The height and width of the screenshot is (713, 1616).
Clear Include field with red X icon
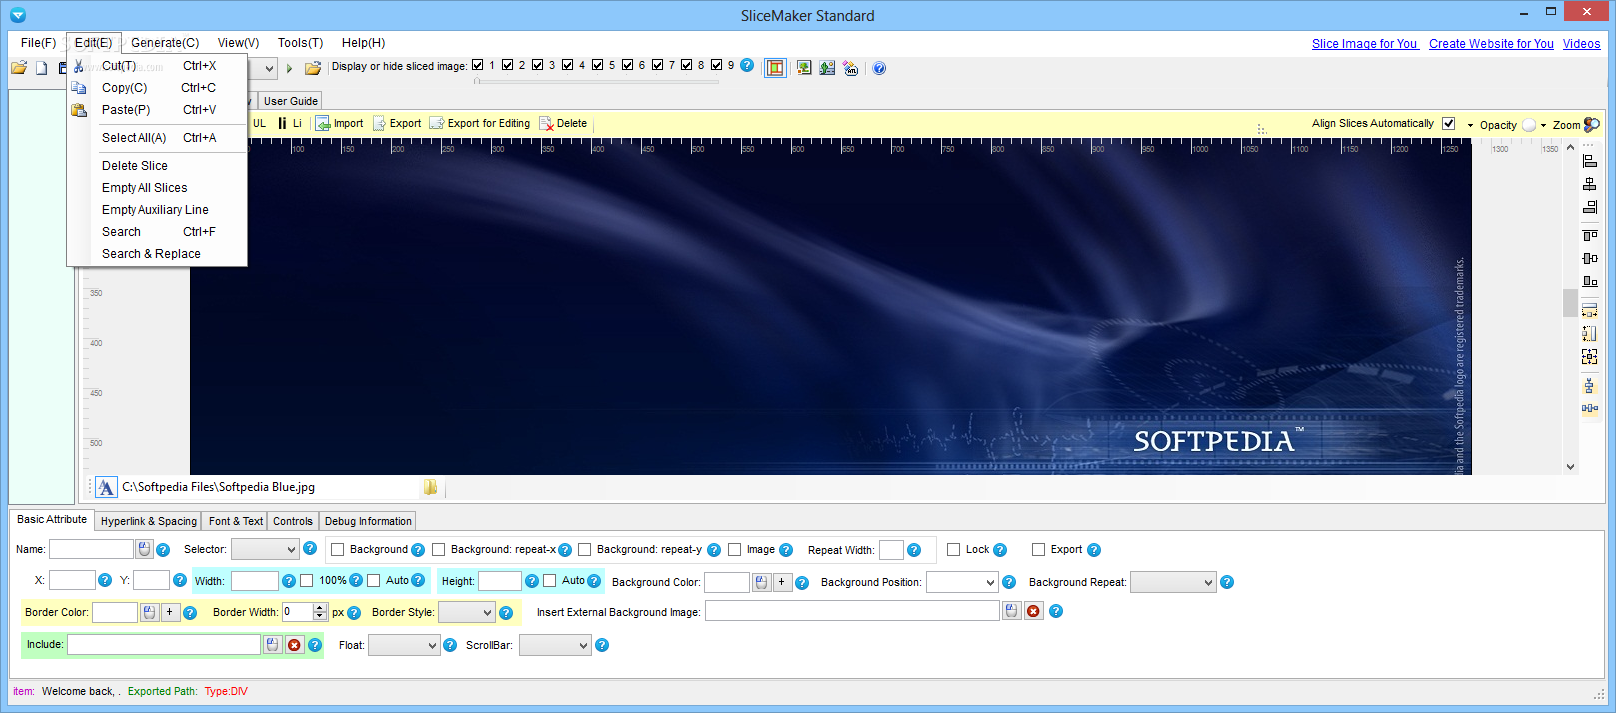(294, 645)
